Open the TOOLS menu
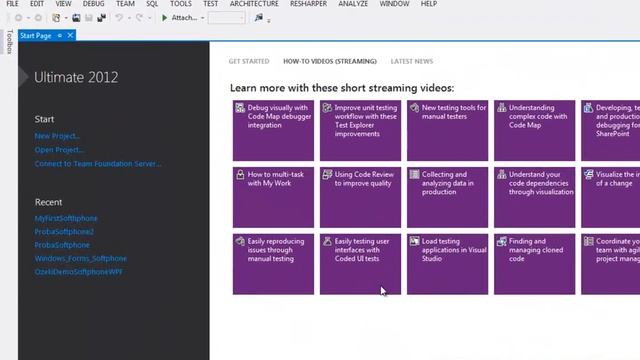The height and width of the screenshot is (360, 640). [x=181, y=4]
